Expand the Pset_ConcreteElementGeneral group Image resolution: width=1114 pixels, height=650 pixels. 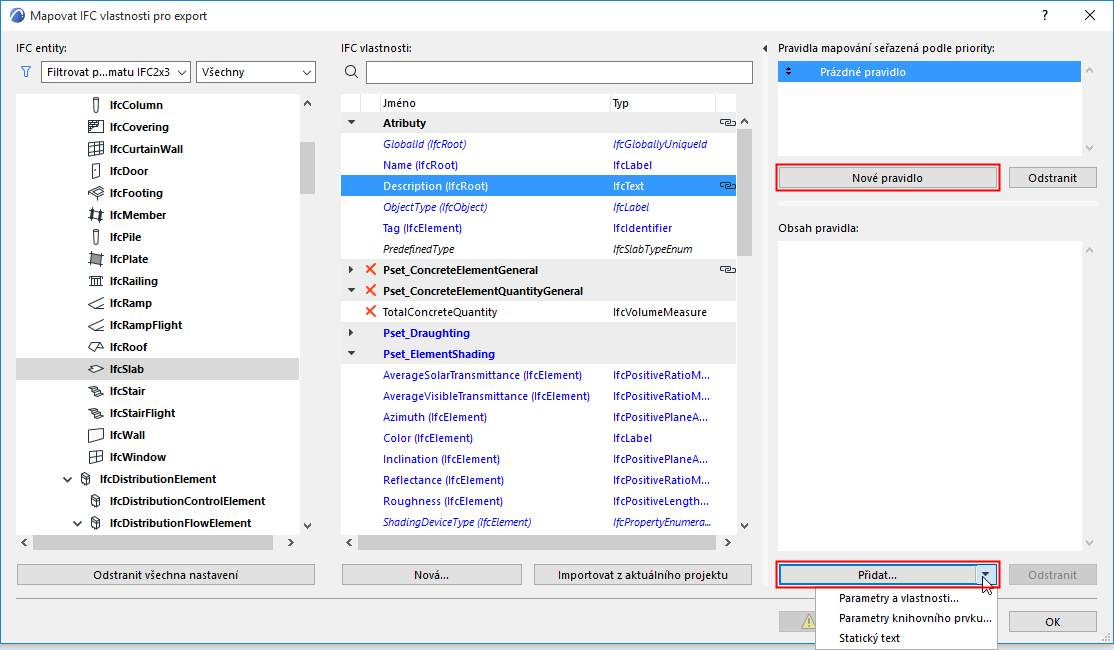[351, 270]
